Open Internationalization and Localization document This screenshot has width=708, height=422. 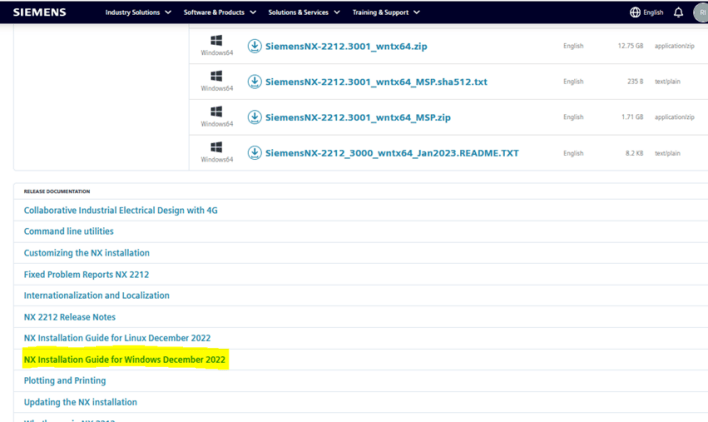click(x=97, y=295)
